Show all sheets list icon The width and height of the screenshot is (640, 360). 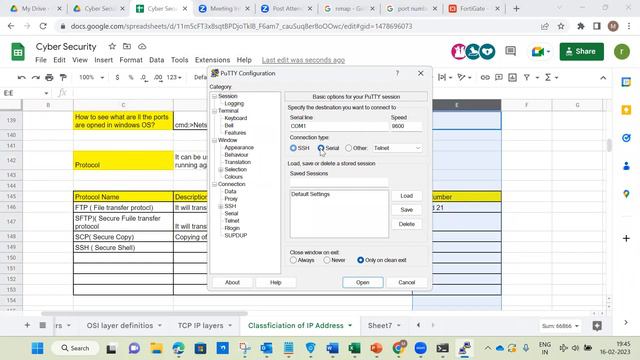[x=42, y=325]
